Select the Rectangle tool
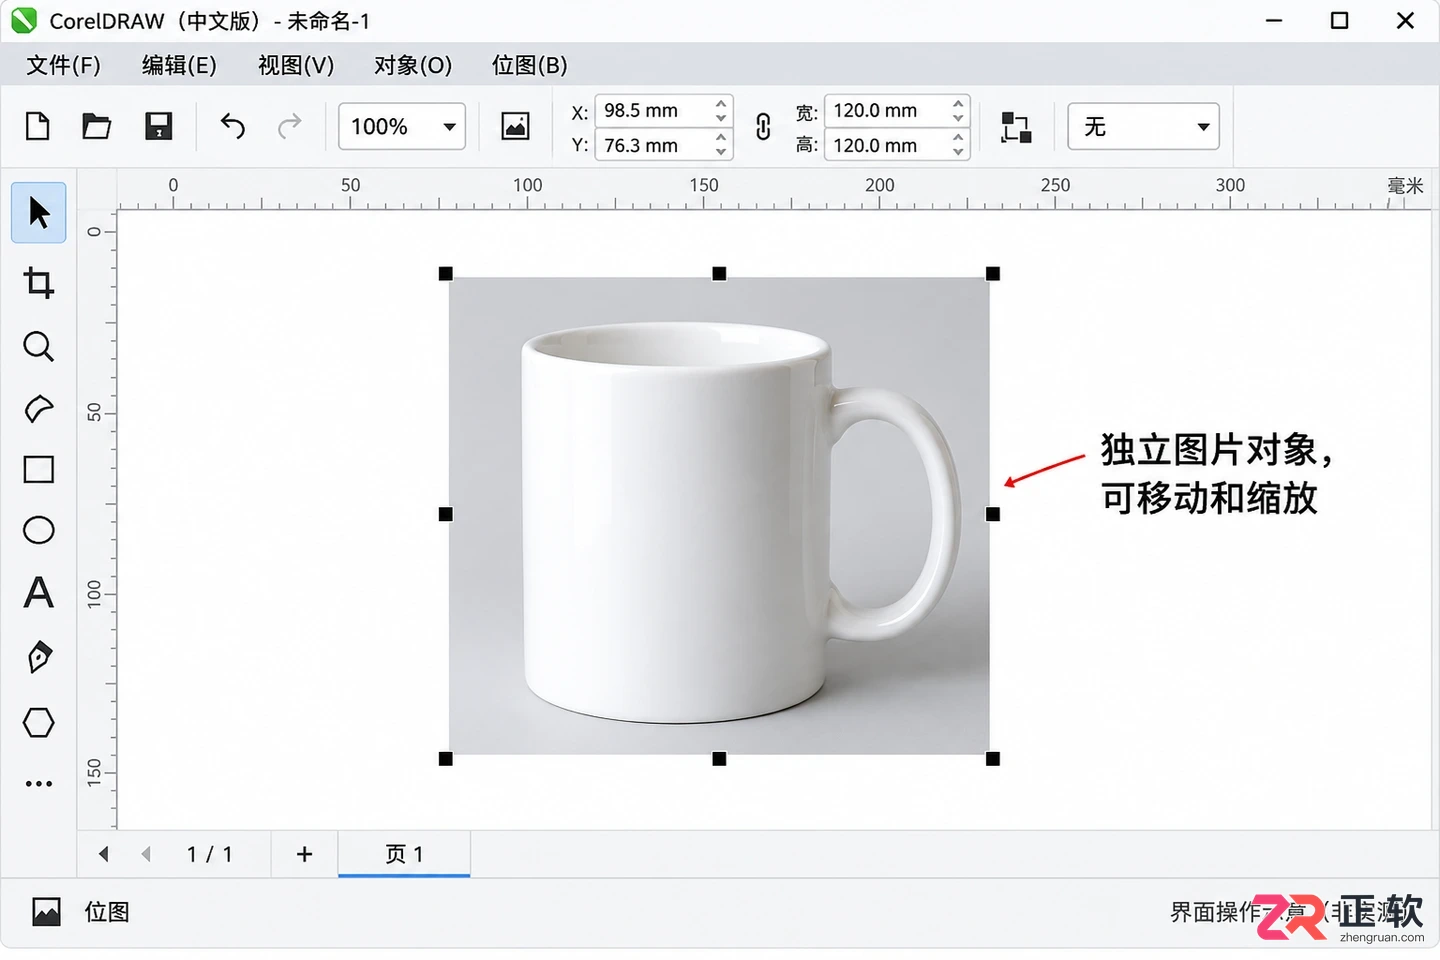Screen dimensions: 1440x960 pos(39,469)
